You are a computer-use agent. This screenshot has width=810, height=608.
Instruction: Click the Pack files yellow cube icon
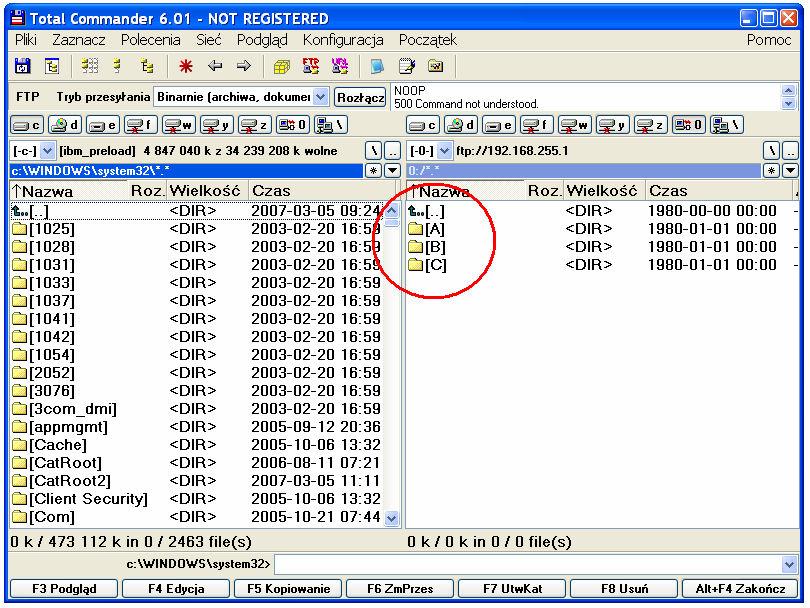coord(282,66)
